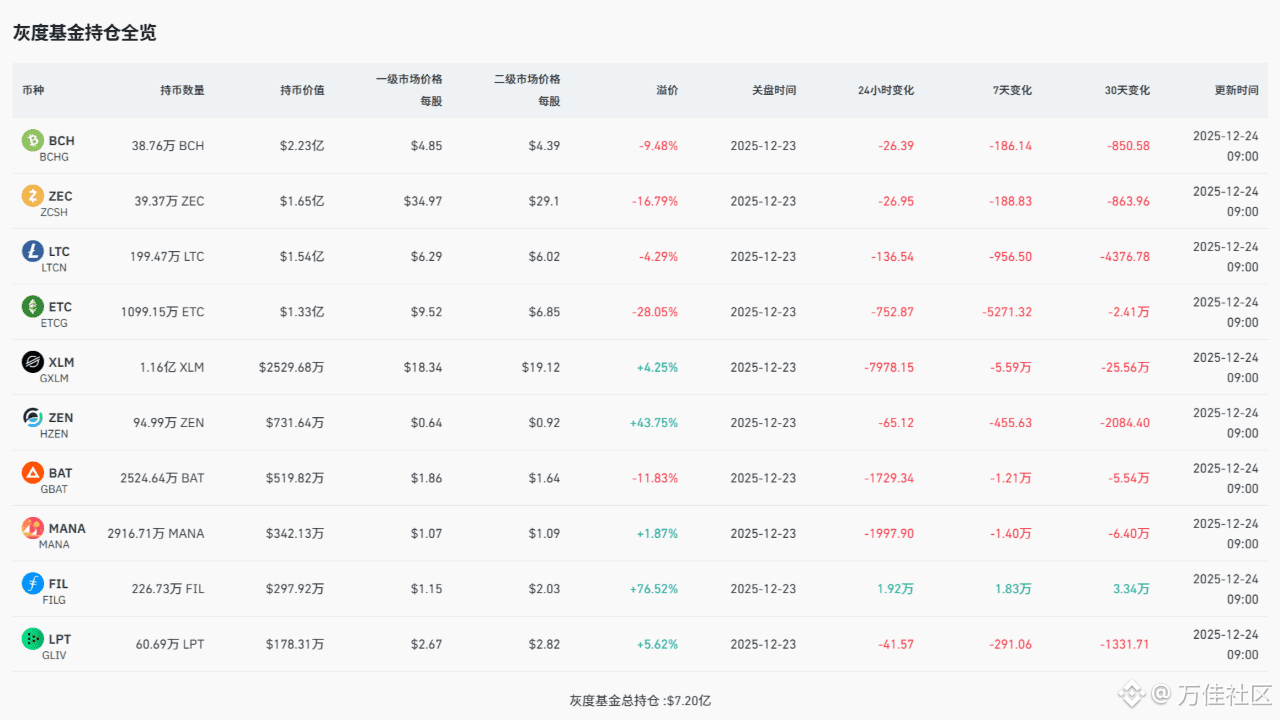This screenshot has width=1280, height=720.
Task: Click the LTC coin icon
Action: coord(33,251)
